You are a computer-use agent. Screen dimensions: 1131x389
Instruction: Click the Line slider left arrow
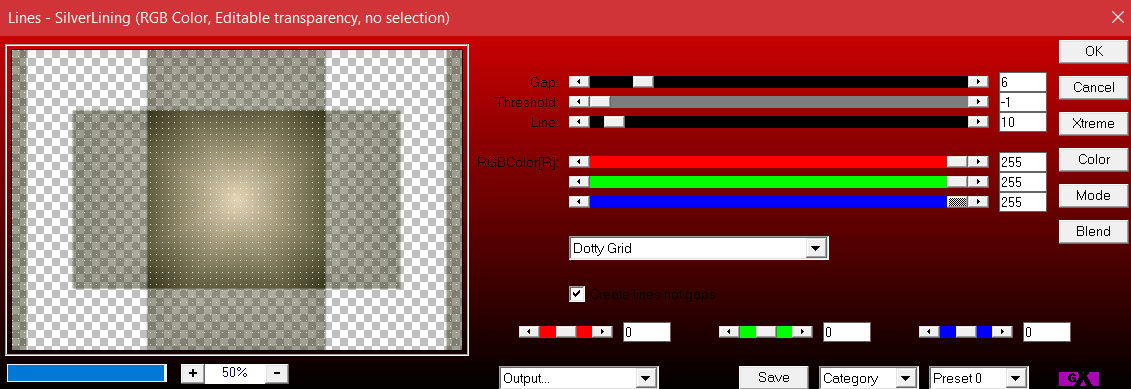coord(579,122)
